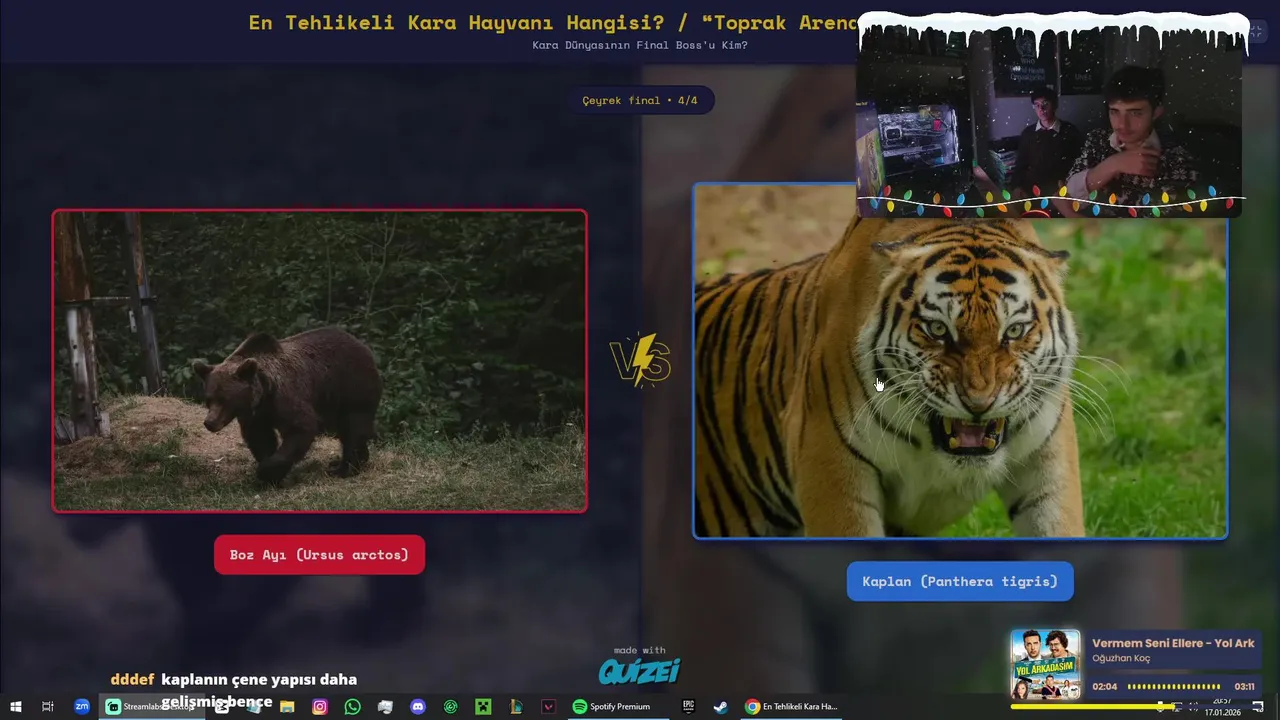Viewport: 1280px width, 720px height.
Task: Click the Çeyrek final 4/4 round badge
Action: [640, 100]
